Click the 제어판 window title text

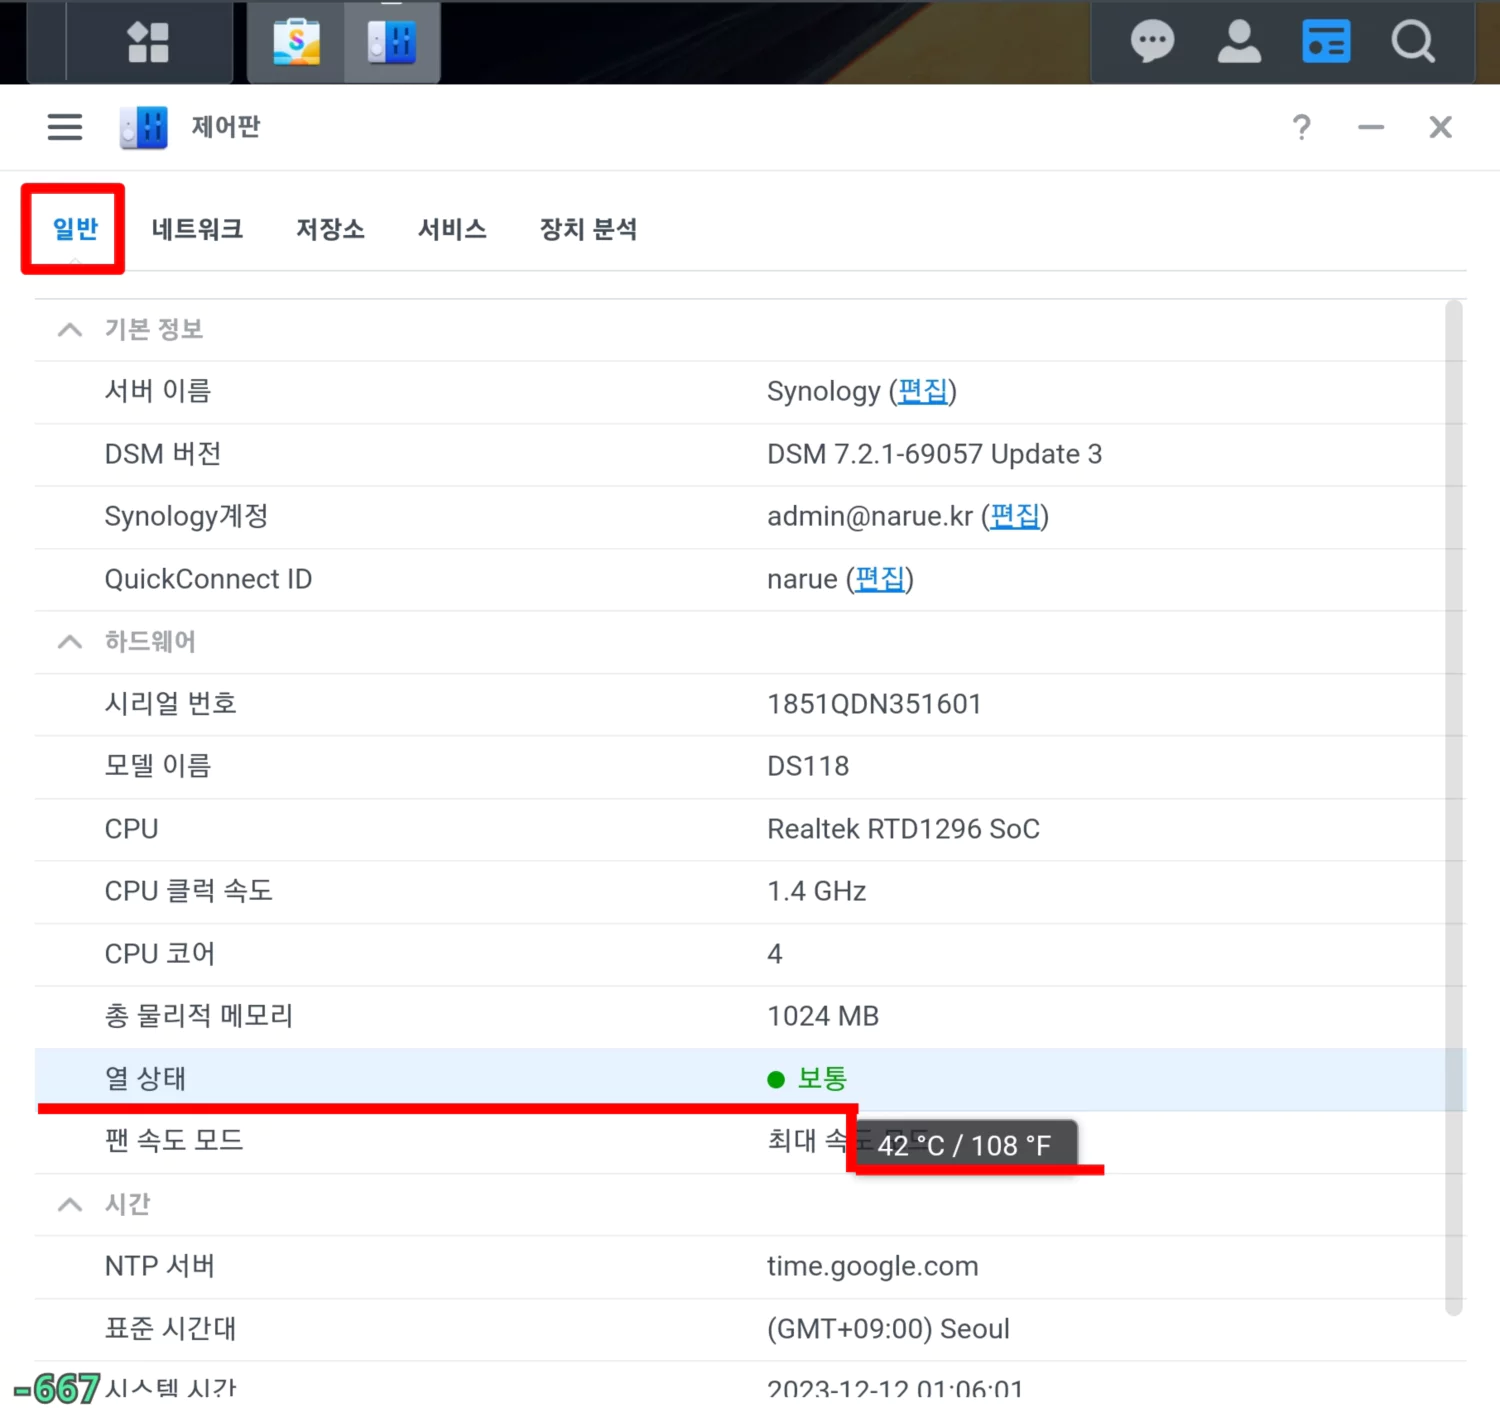226,127
